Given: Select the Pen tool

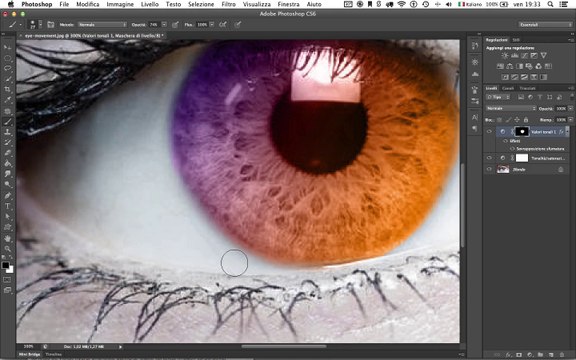Looking at the screenshot, I should point(7,196).
